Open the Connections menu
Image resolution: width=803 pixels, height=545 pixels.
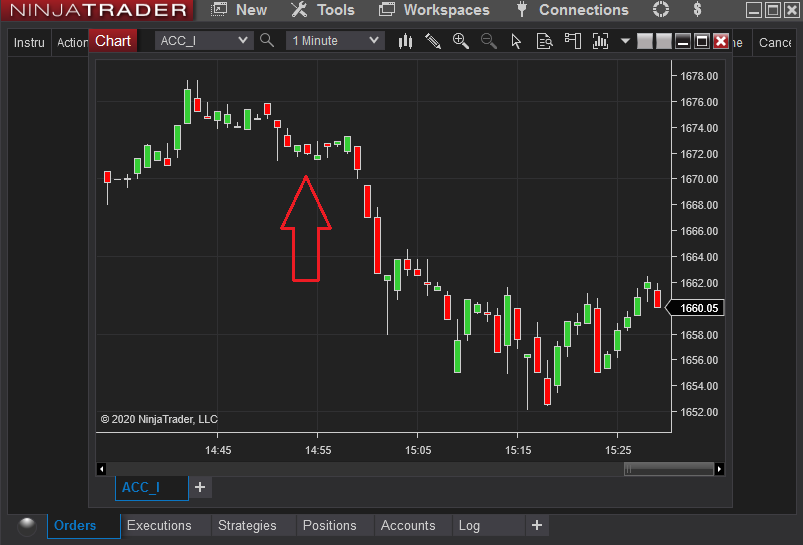pyautogui.click(x=572, y=10)
